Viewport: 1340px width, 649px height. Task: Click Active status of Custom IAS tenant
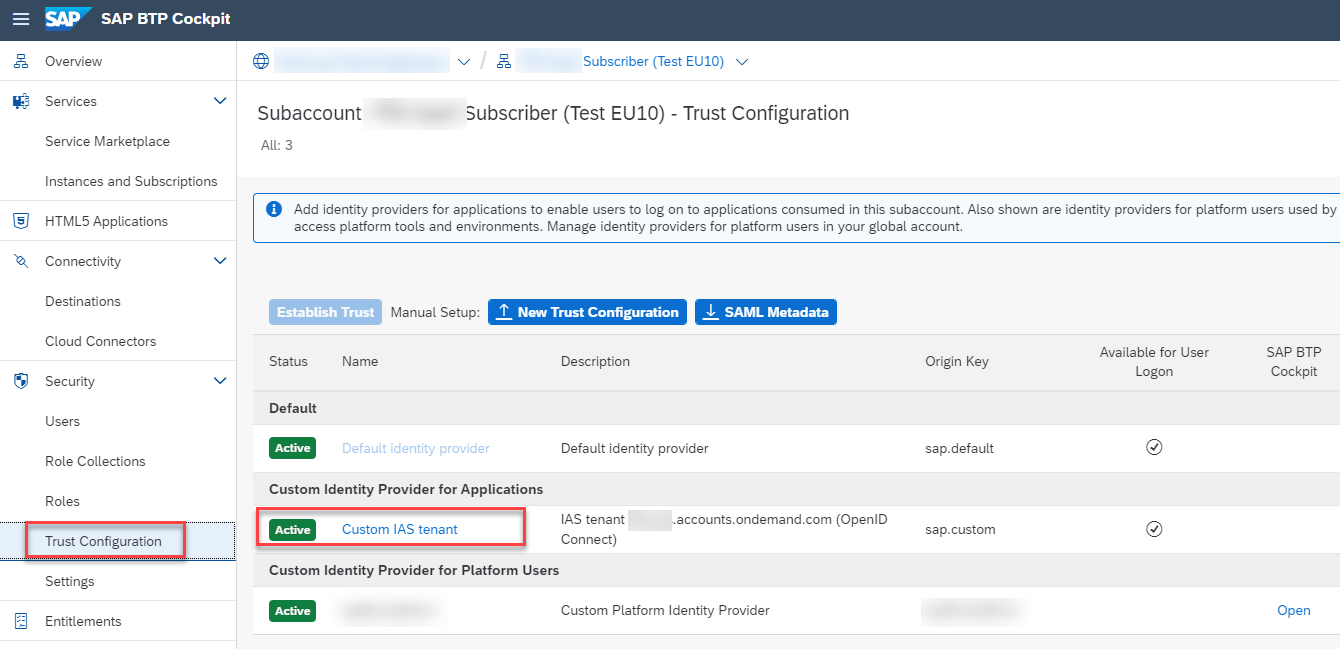click(x=293, y=529)
